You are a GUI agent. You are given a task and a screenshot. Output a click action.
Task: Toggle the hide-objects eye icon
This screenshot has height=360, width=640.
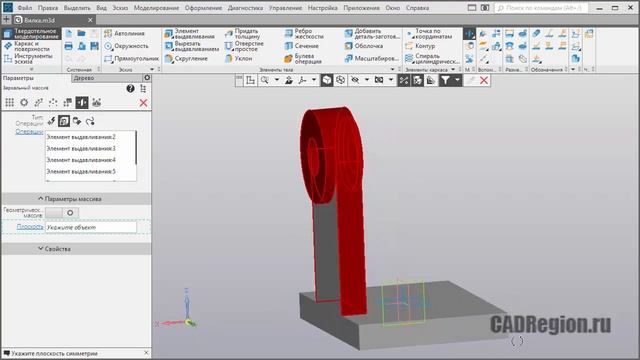[355, 80]
